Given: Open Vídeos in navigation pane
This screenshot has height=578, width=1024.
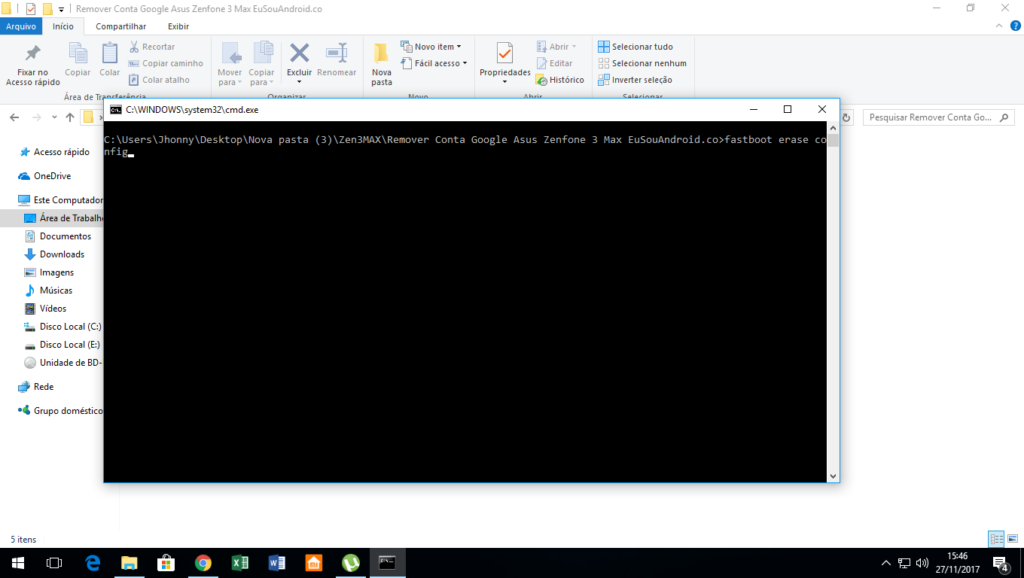Looking at the screenshot, I should point(45,309).
